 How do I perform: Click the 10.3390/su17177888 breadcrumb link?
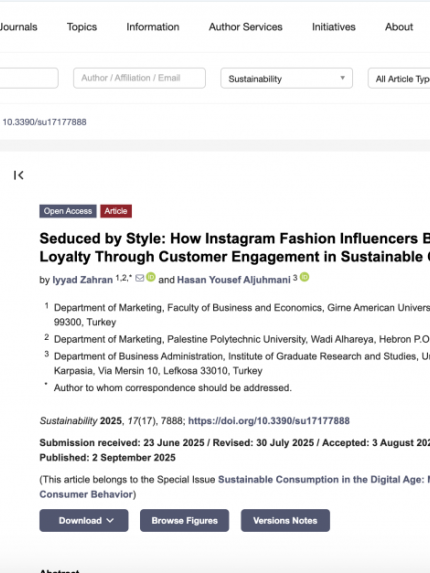(x=44, y=122)
